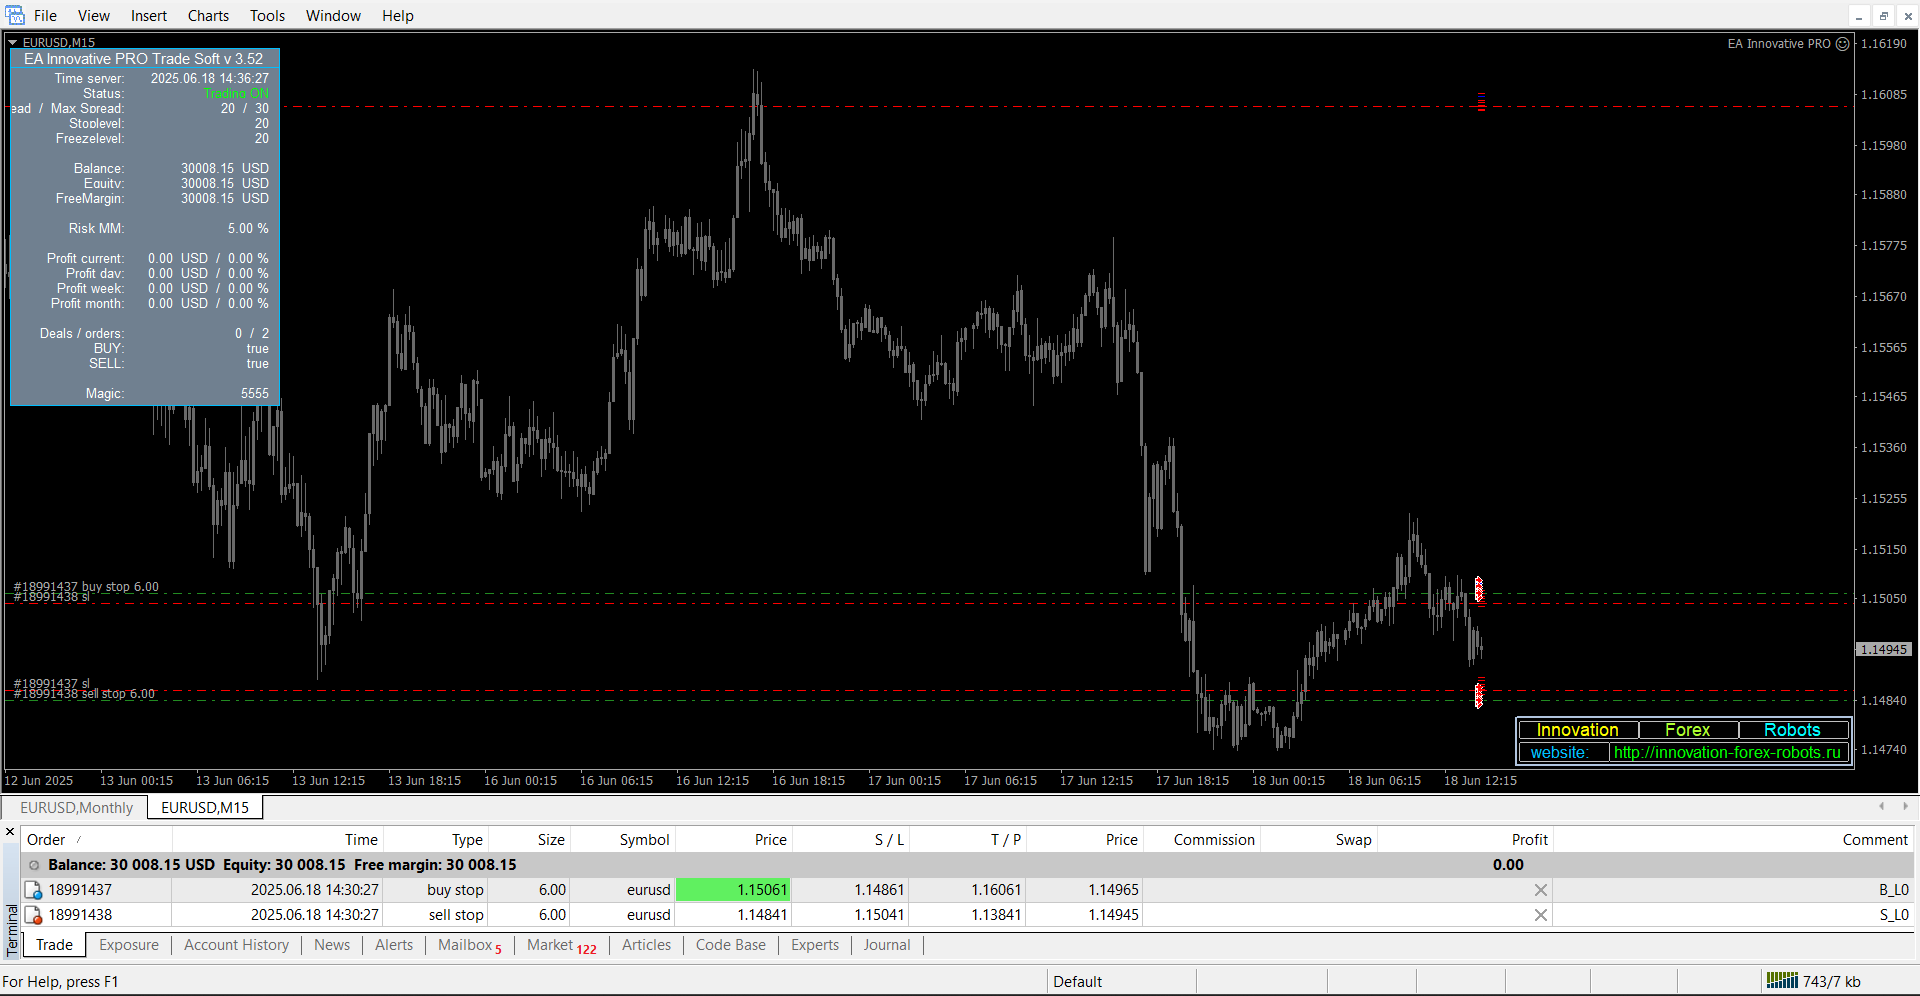Click the MetaTrader application icon in menu bar
The height and width of the screenshot is (996, 1920).
[15, 15]
